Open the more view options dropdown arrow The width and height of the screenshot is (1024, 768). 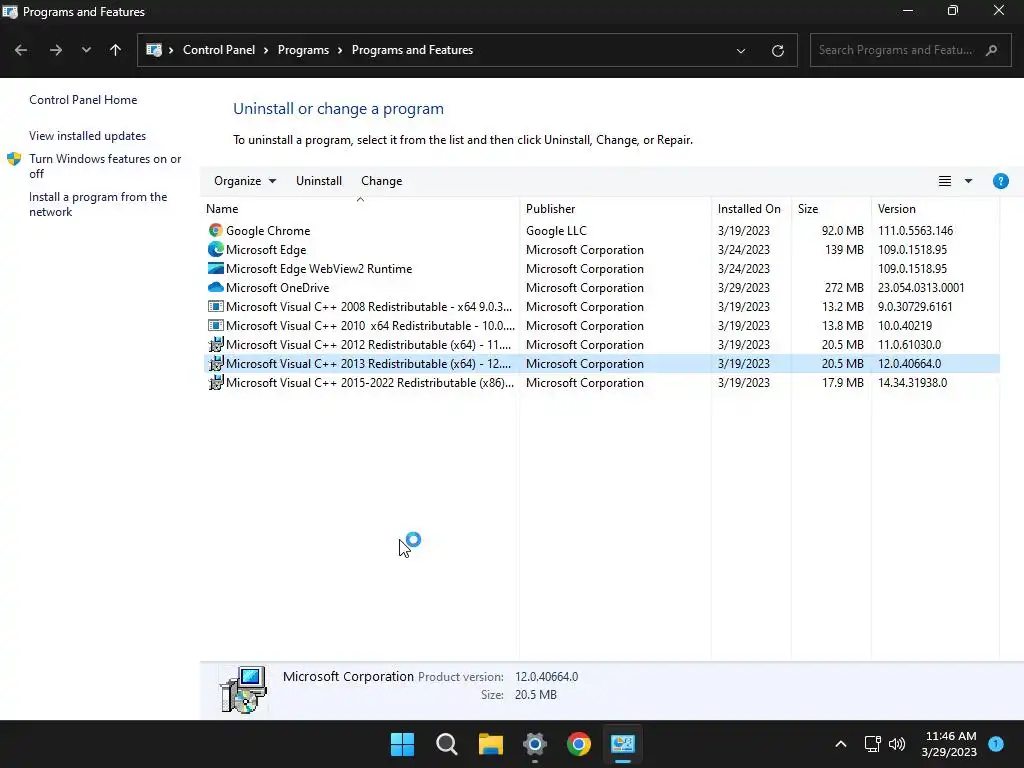point(968,181)
